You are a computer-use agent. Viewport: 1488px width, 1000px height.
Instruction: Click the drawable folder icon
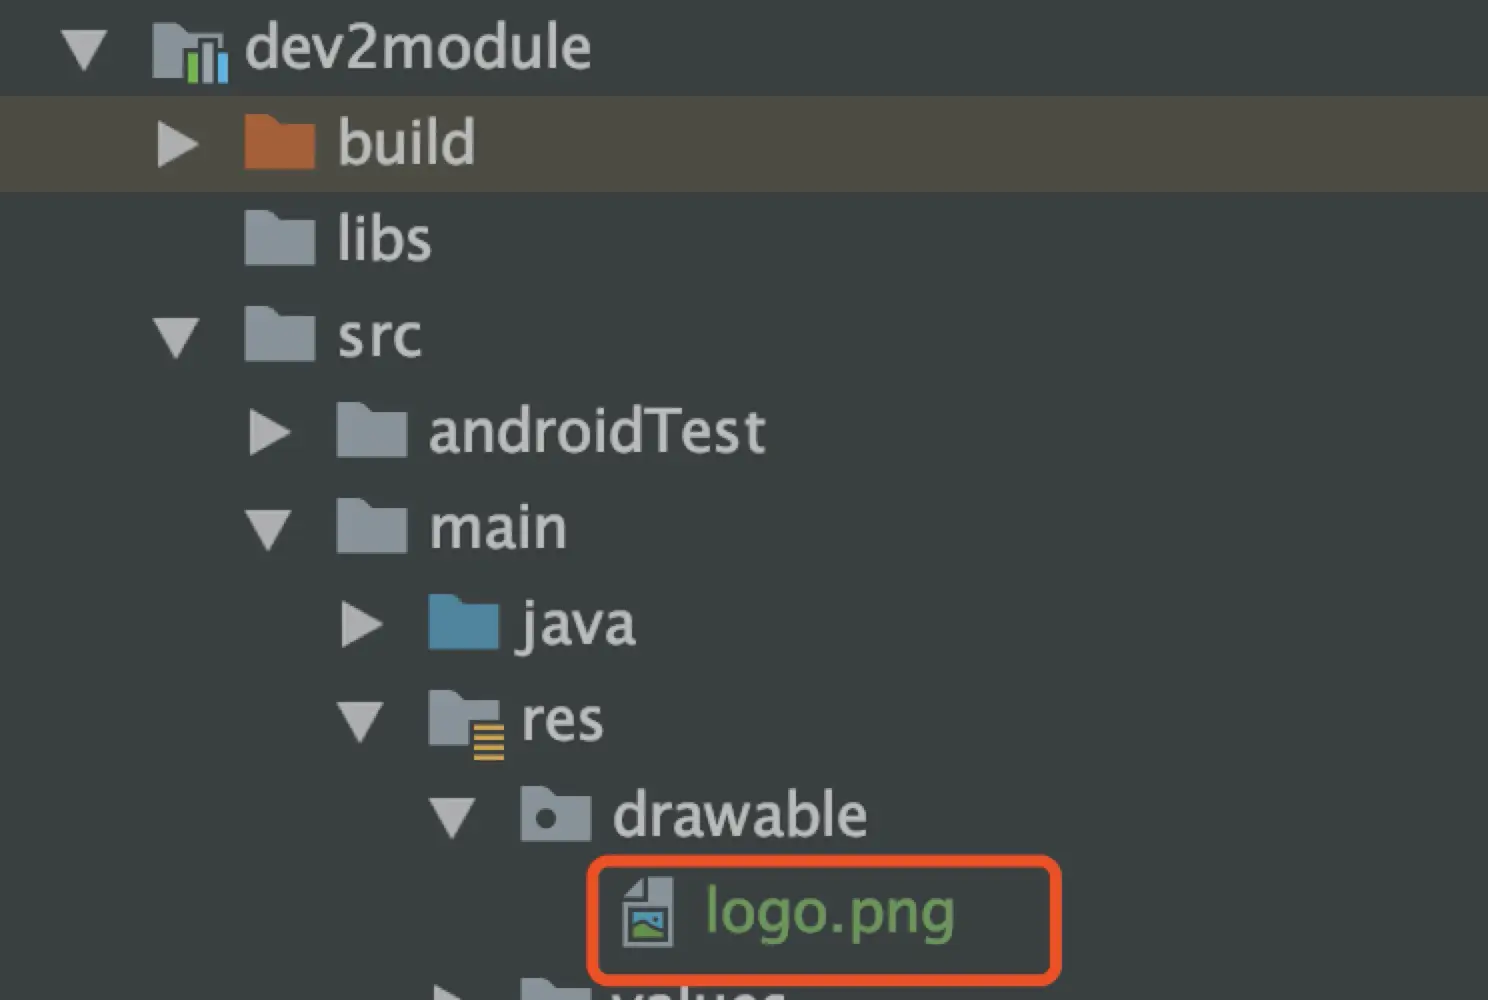555,814
